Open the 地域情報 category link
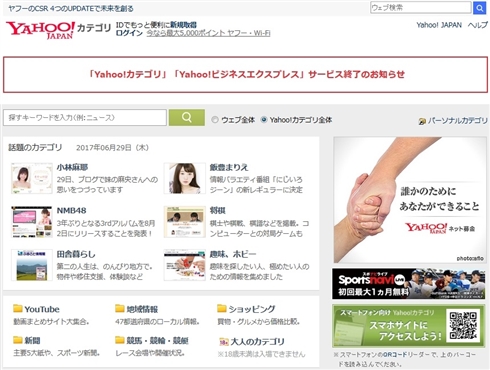This screenshot has width=490, height=370. point(142,309)
